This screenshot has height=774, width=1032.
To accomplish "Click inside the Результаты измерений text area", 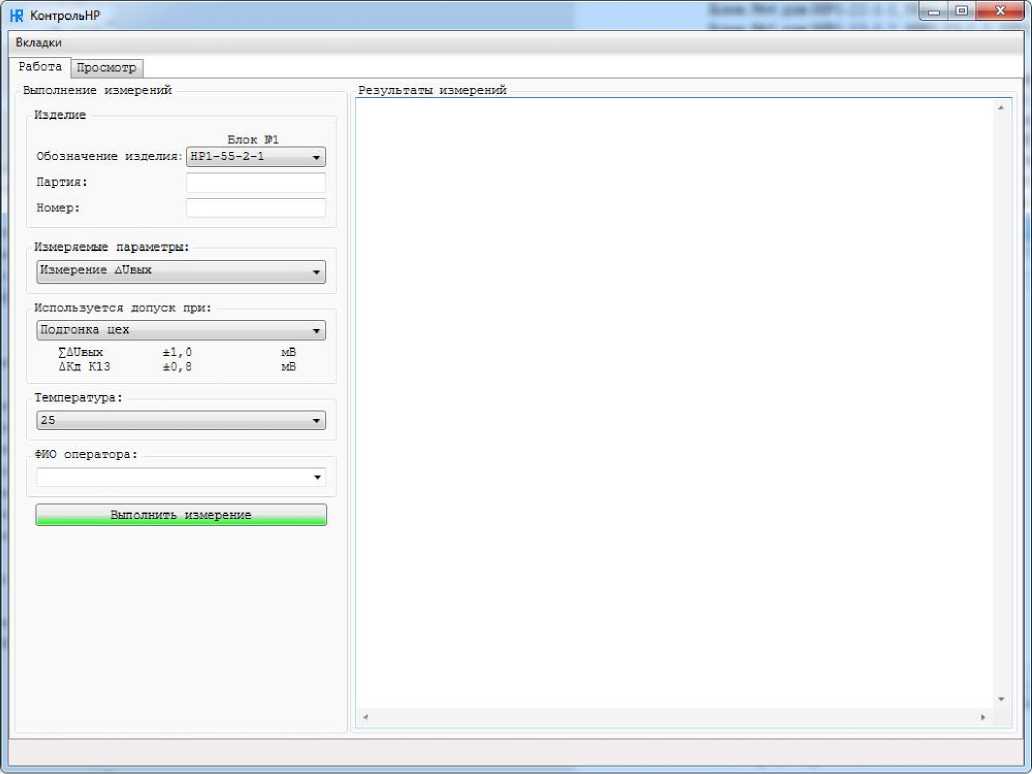I will coord(676,400).
